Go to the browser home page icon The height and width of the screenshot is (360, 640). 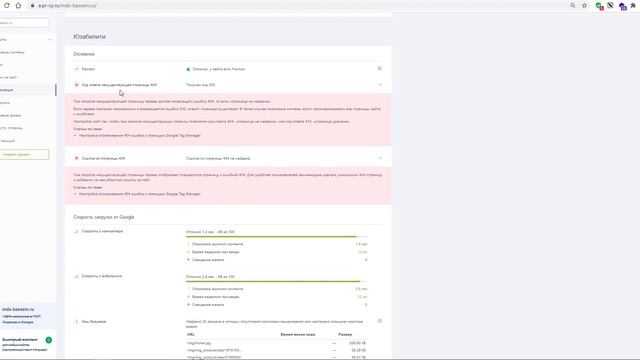(x=18, y=6)
